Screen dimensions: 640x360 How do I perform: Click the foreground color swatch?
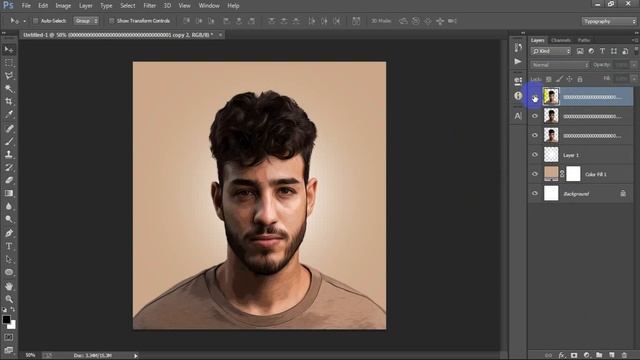(x=6, y=320)
